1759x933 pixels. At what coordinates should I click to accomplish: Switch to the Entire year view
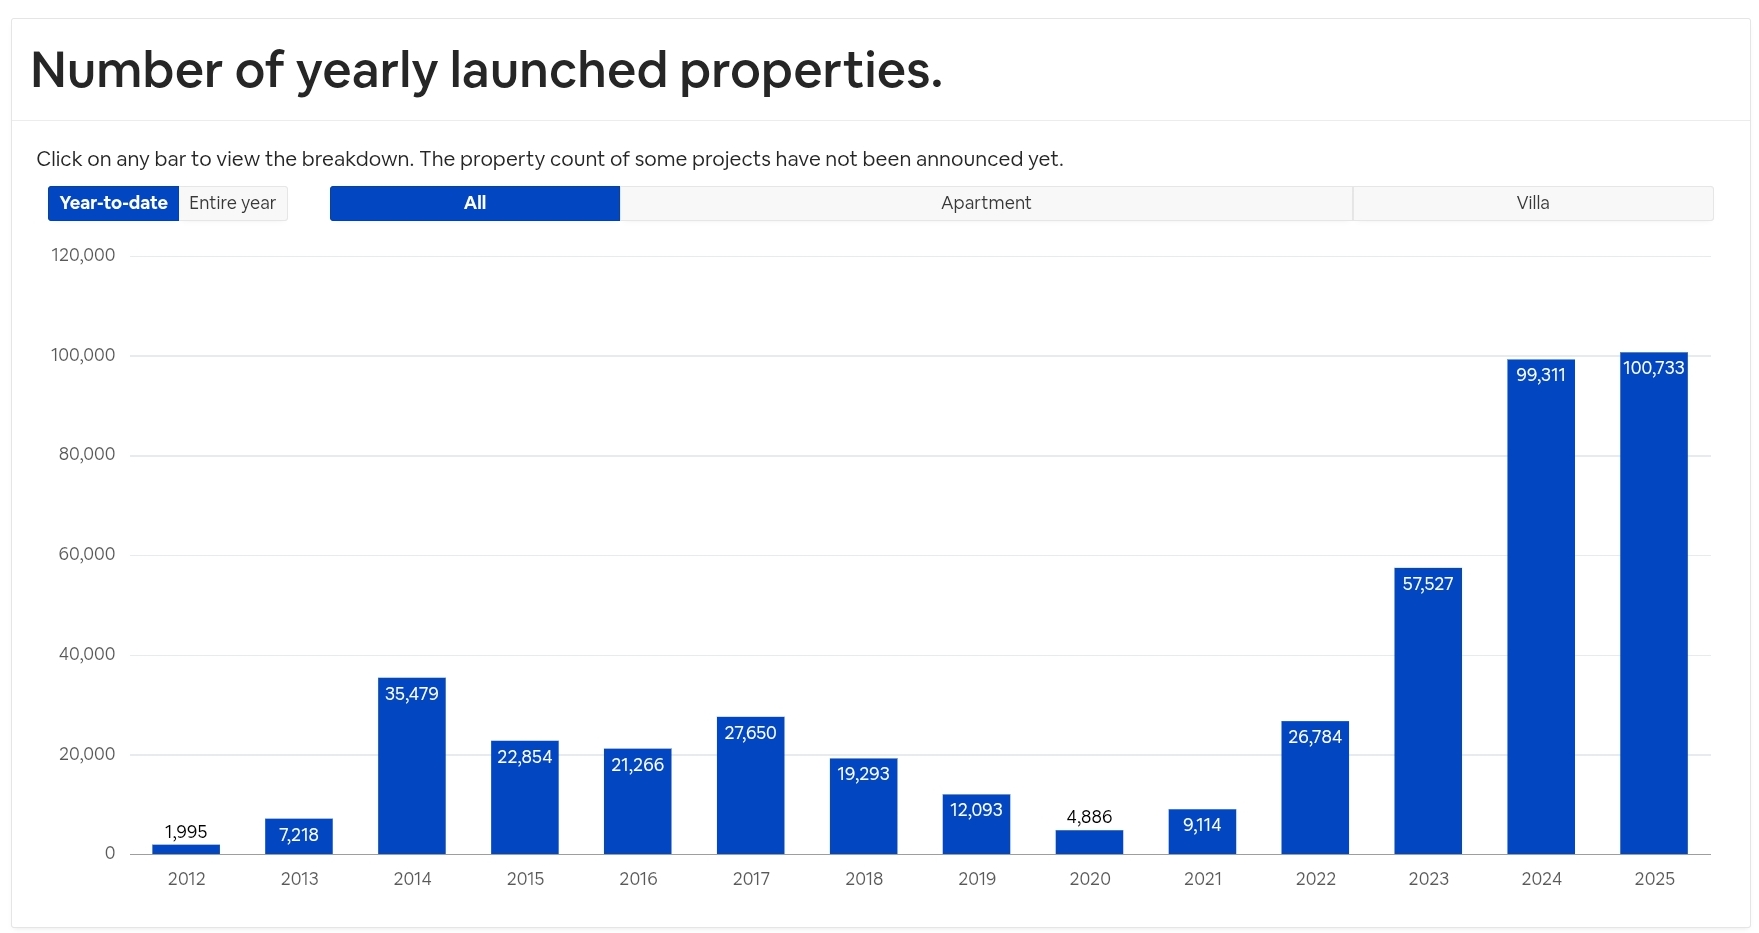tap(232, 203)
